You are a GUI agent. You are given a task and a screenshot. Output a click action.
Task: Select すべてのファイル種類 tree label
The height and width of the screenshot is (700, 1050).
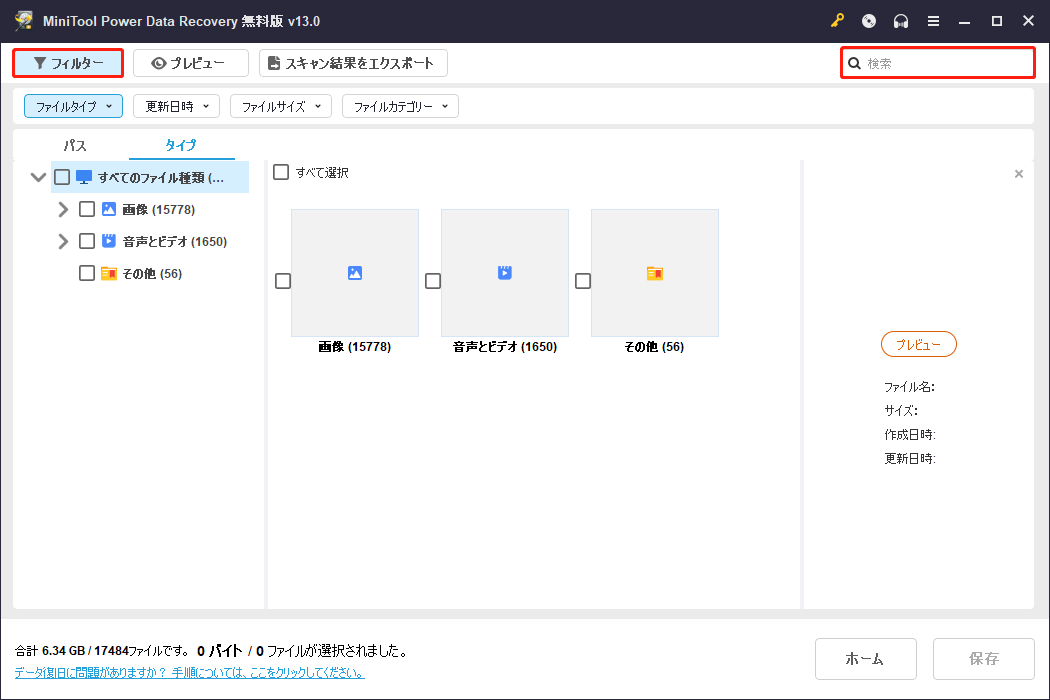(161, 178)
